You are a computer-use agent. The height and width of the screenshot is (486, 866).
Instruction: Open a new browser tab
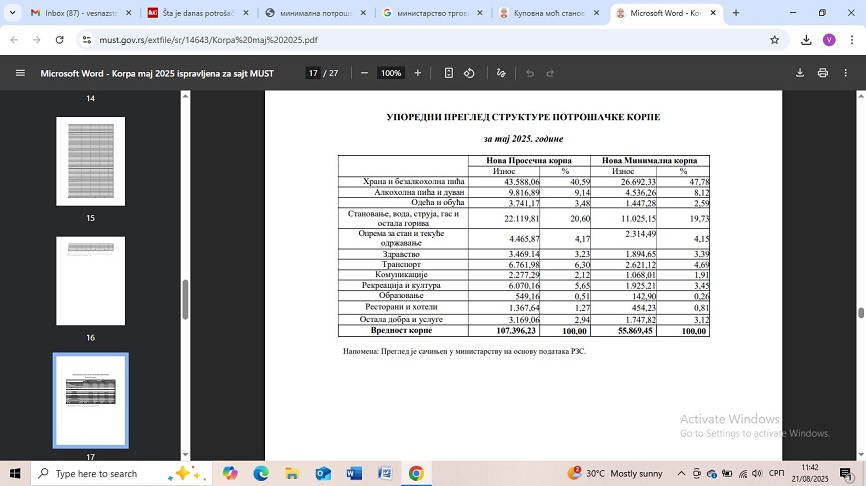point(736,13)
